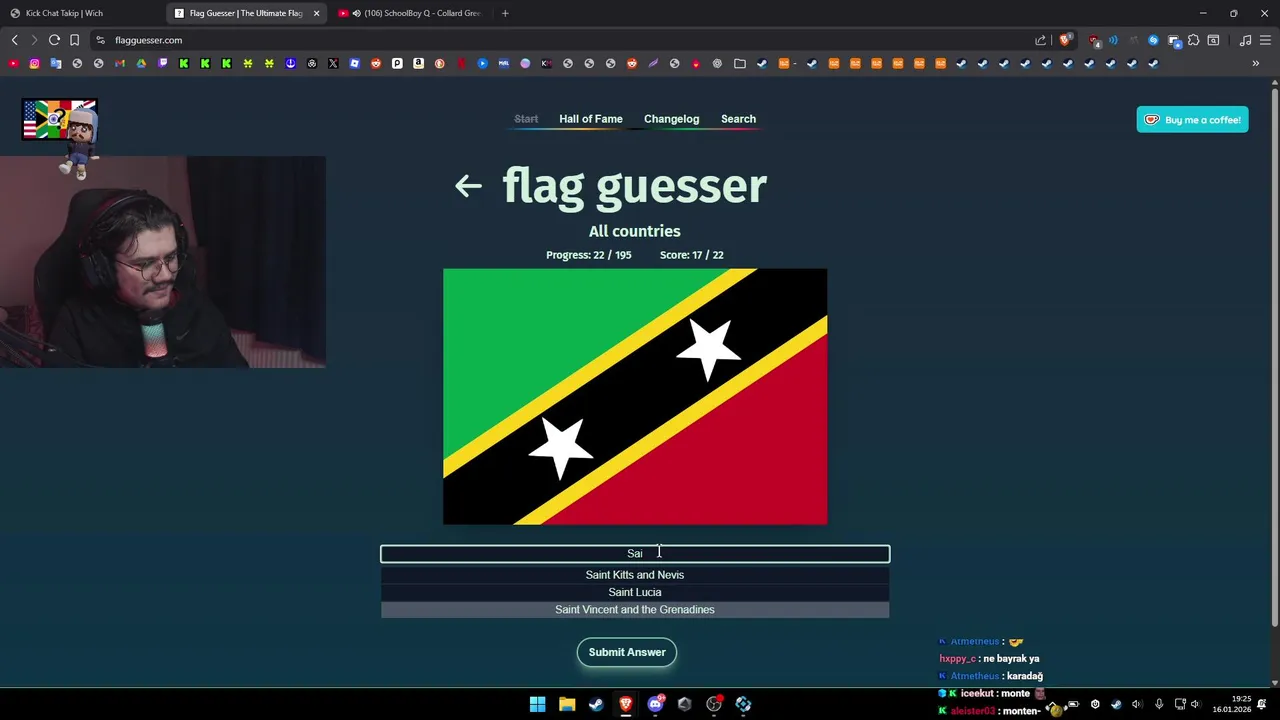Open music note playlist icon in toolbar
The height and width of the screenshot is (720, 1280).
(1245, 40)
